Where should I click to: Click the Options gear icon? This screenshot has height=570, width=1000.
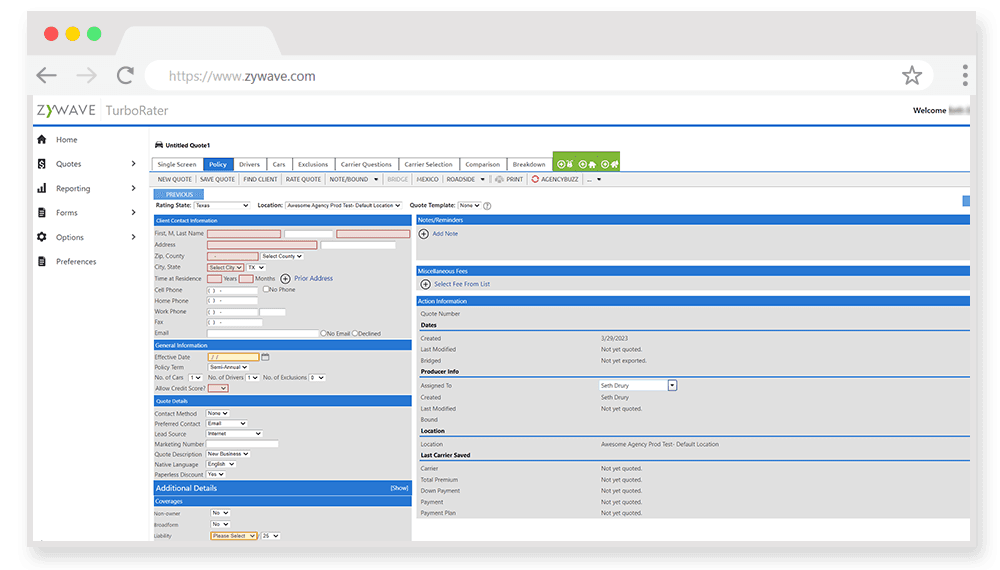pyautogui.click(x=42, y=237)
